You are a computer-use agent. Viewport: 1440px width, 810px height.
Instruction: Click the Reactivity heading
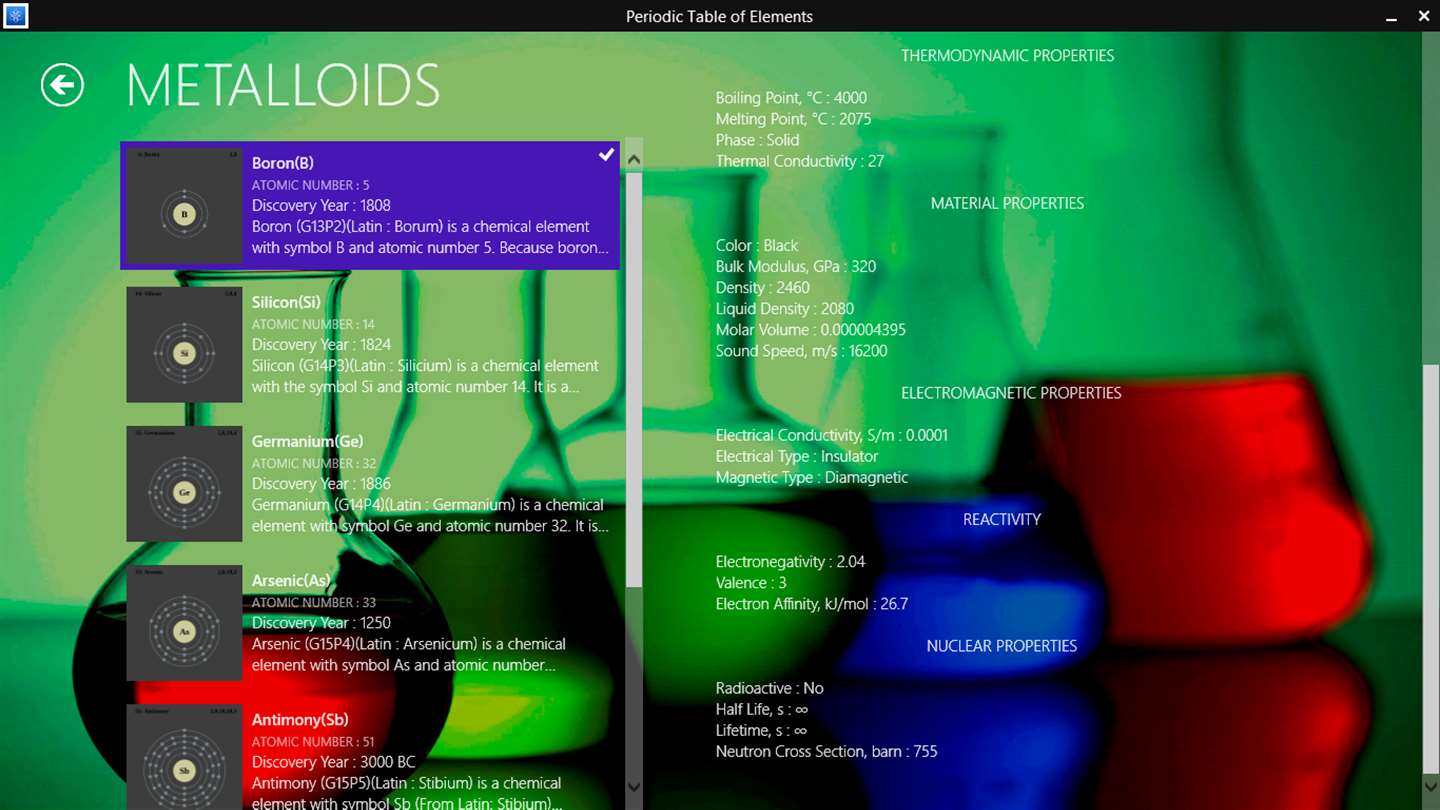coord(1002,519)
